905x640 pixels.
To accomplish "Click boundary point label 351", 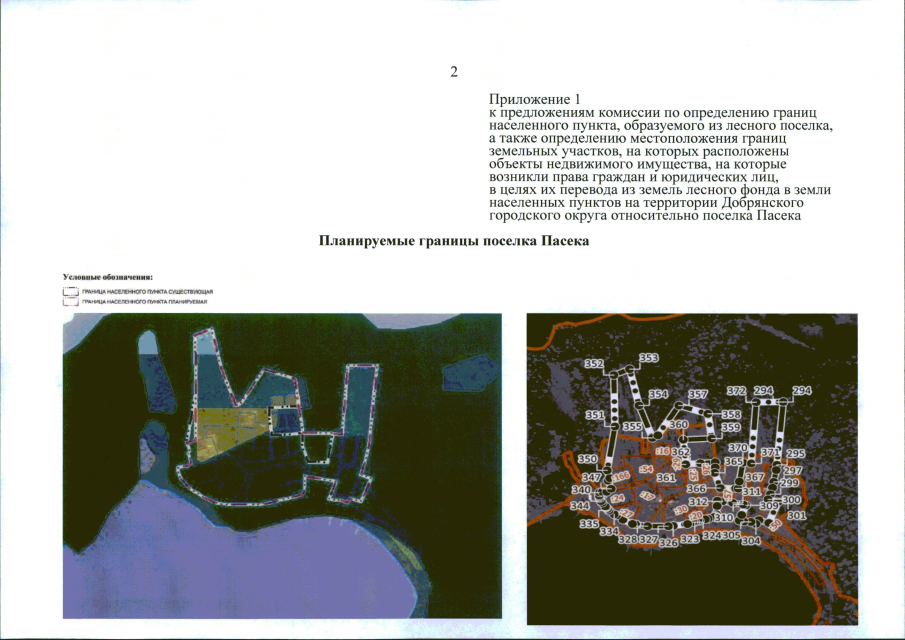I will pyautogui.click(x=595, y=415).
